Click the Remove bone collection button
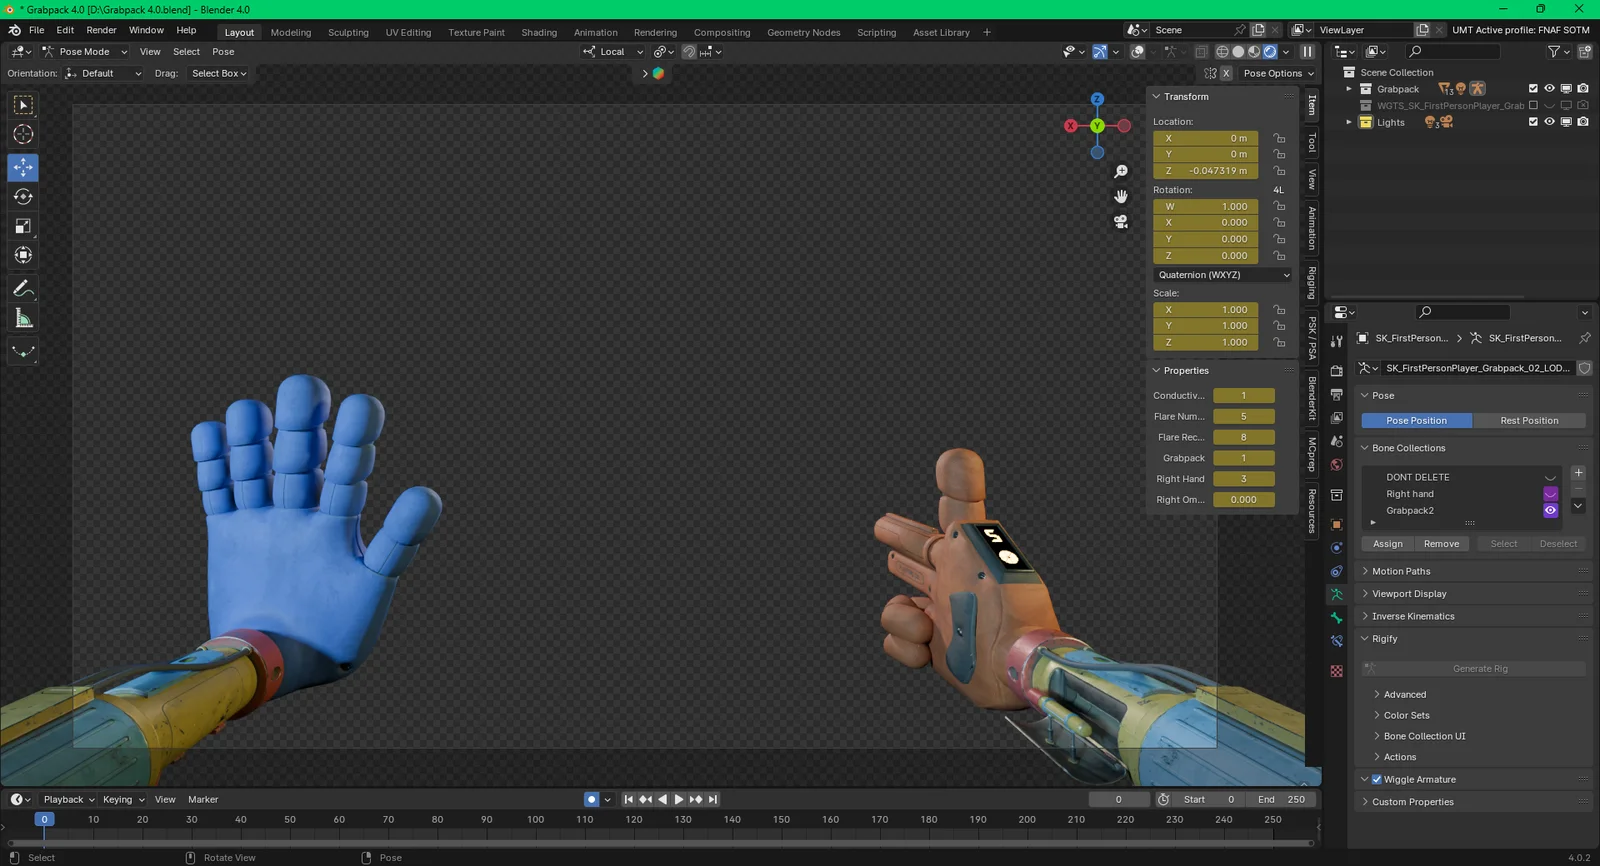 point(1441,544)
